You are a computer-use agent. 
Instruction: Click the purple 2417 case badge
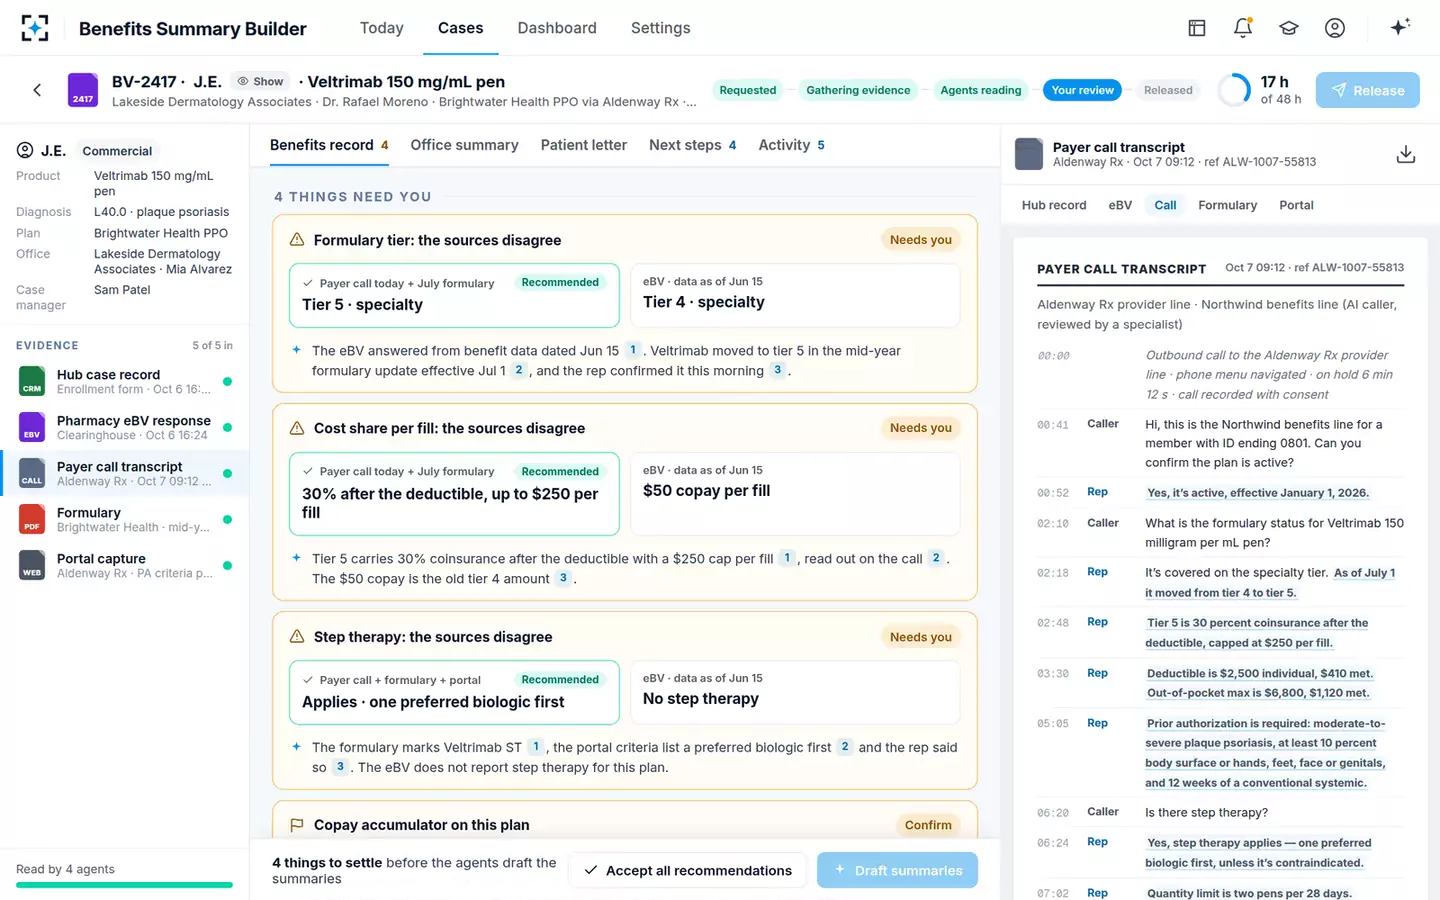pos(83,90)
